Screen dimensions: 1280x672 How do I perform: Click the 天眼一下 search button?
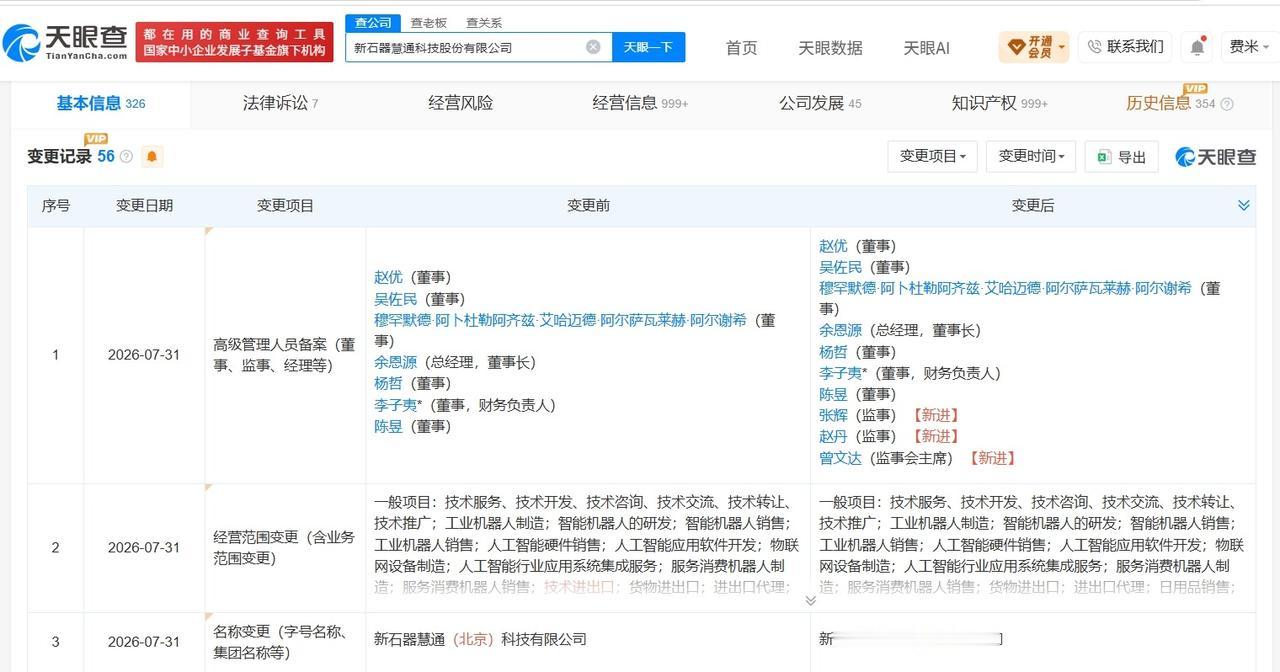coord(648,47)
